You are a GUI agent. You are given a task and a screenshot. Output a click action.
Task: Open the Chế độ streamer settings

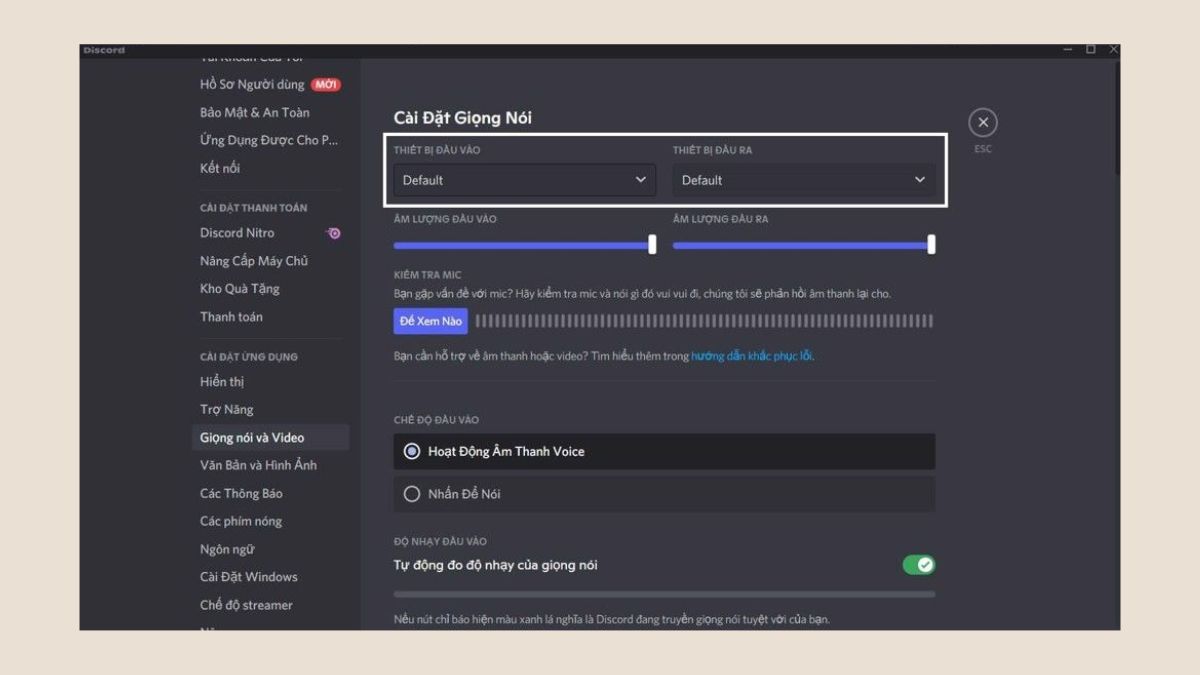point(249,605)
